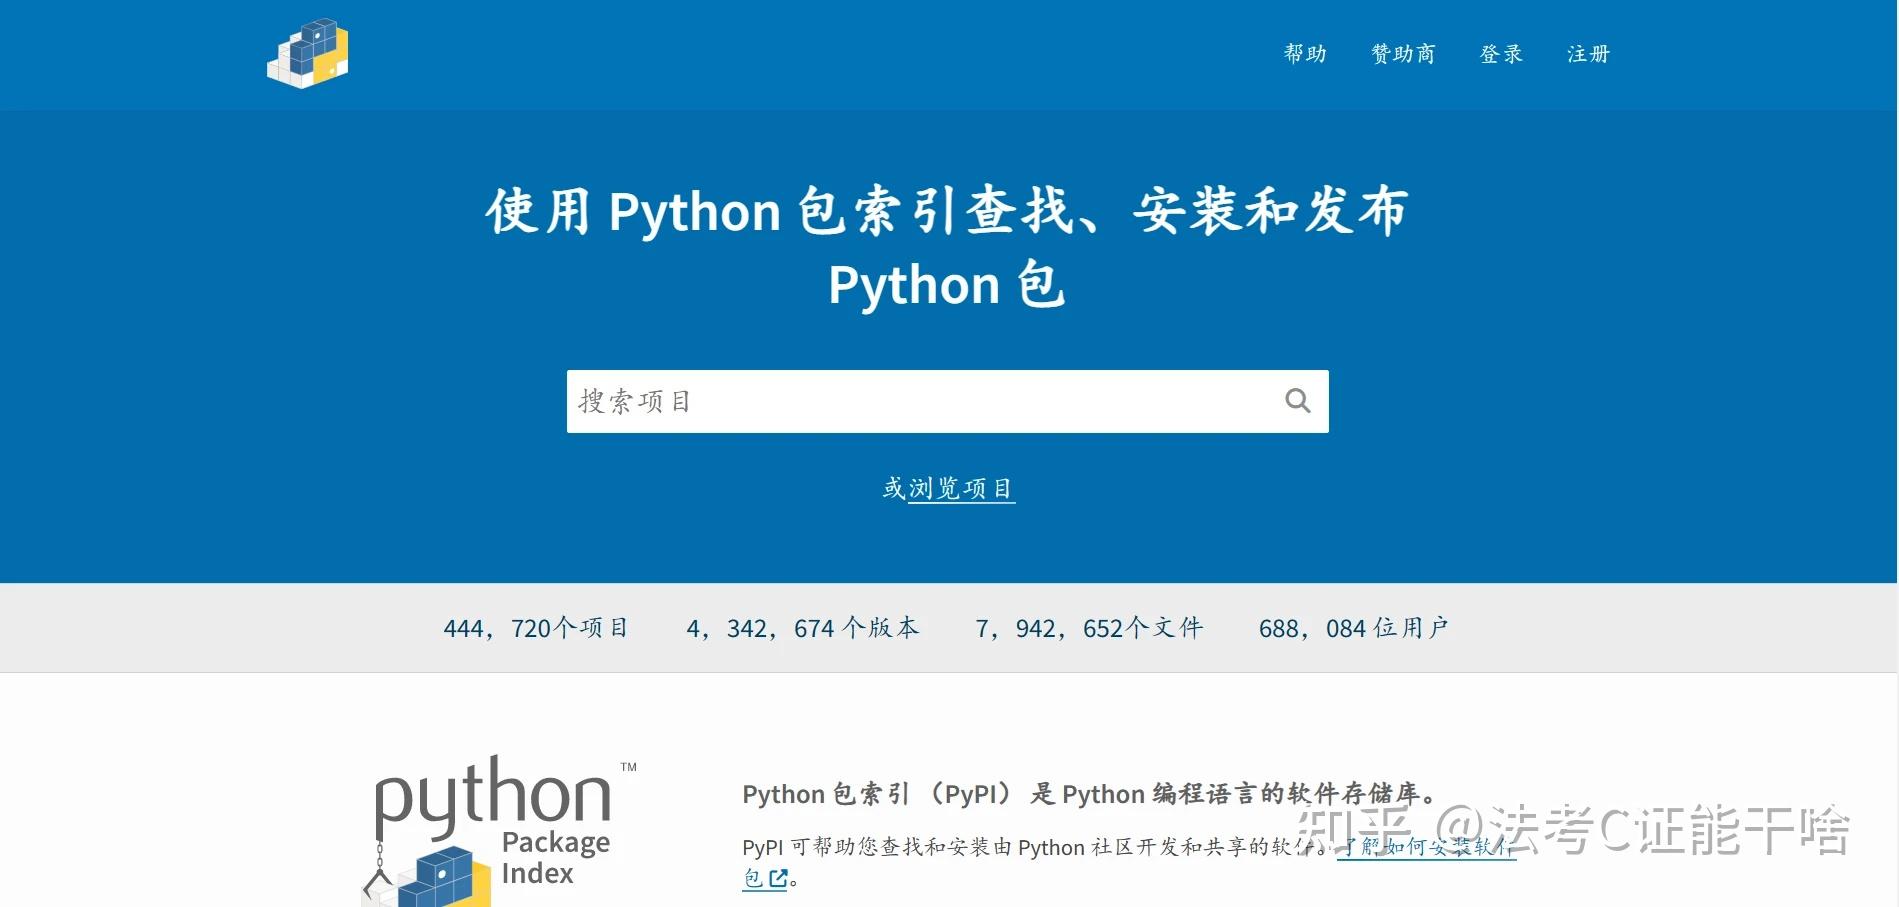
Task: Open the 登录 page
Action: point(1499,53)
